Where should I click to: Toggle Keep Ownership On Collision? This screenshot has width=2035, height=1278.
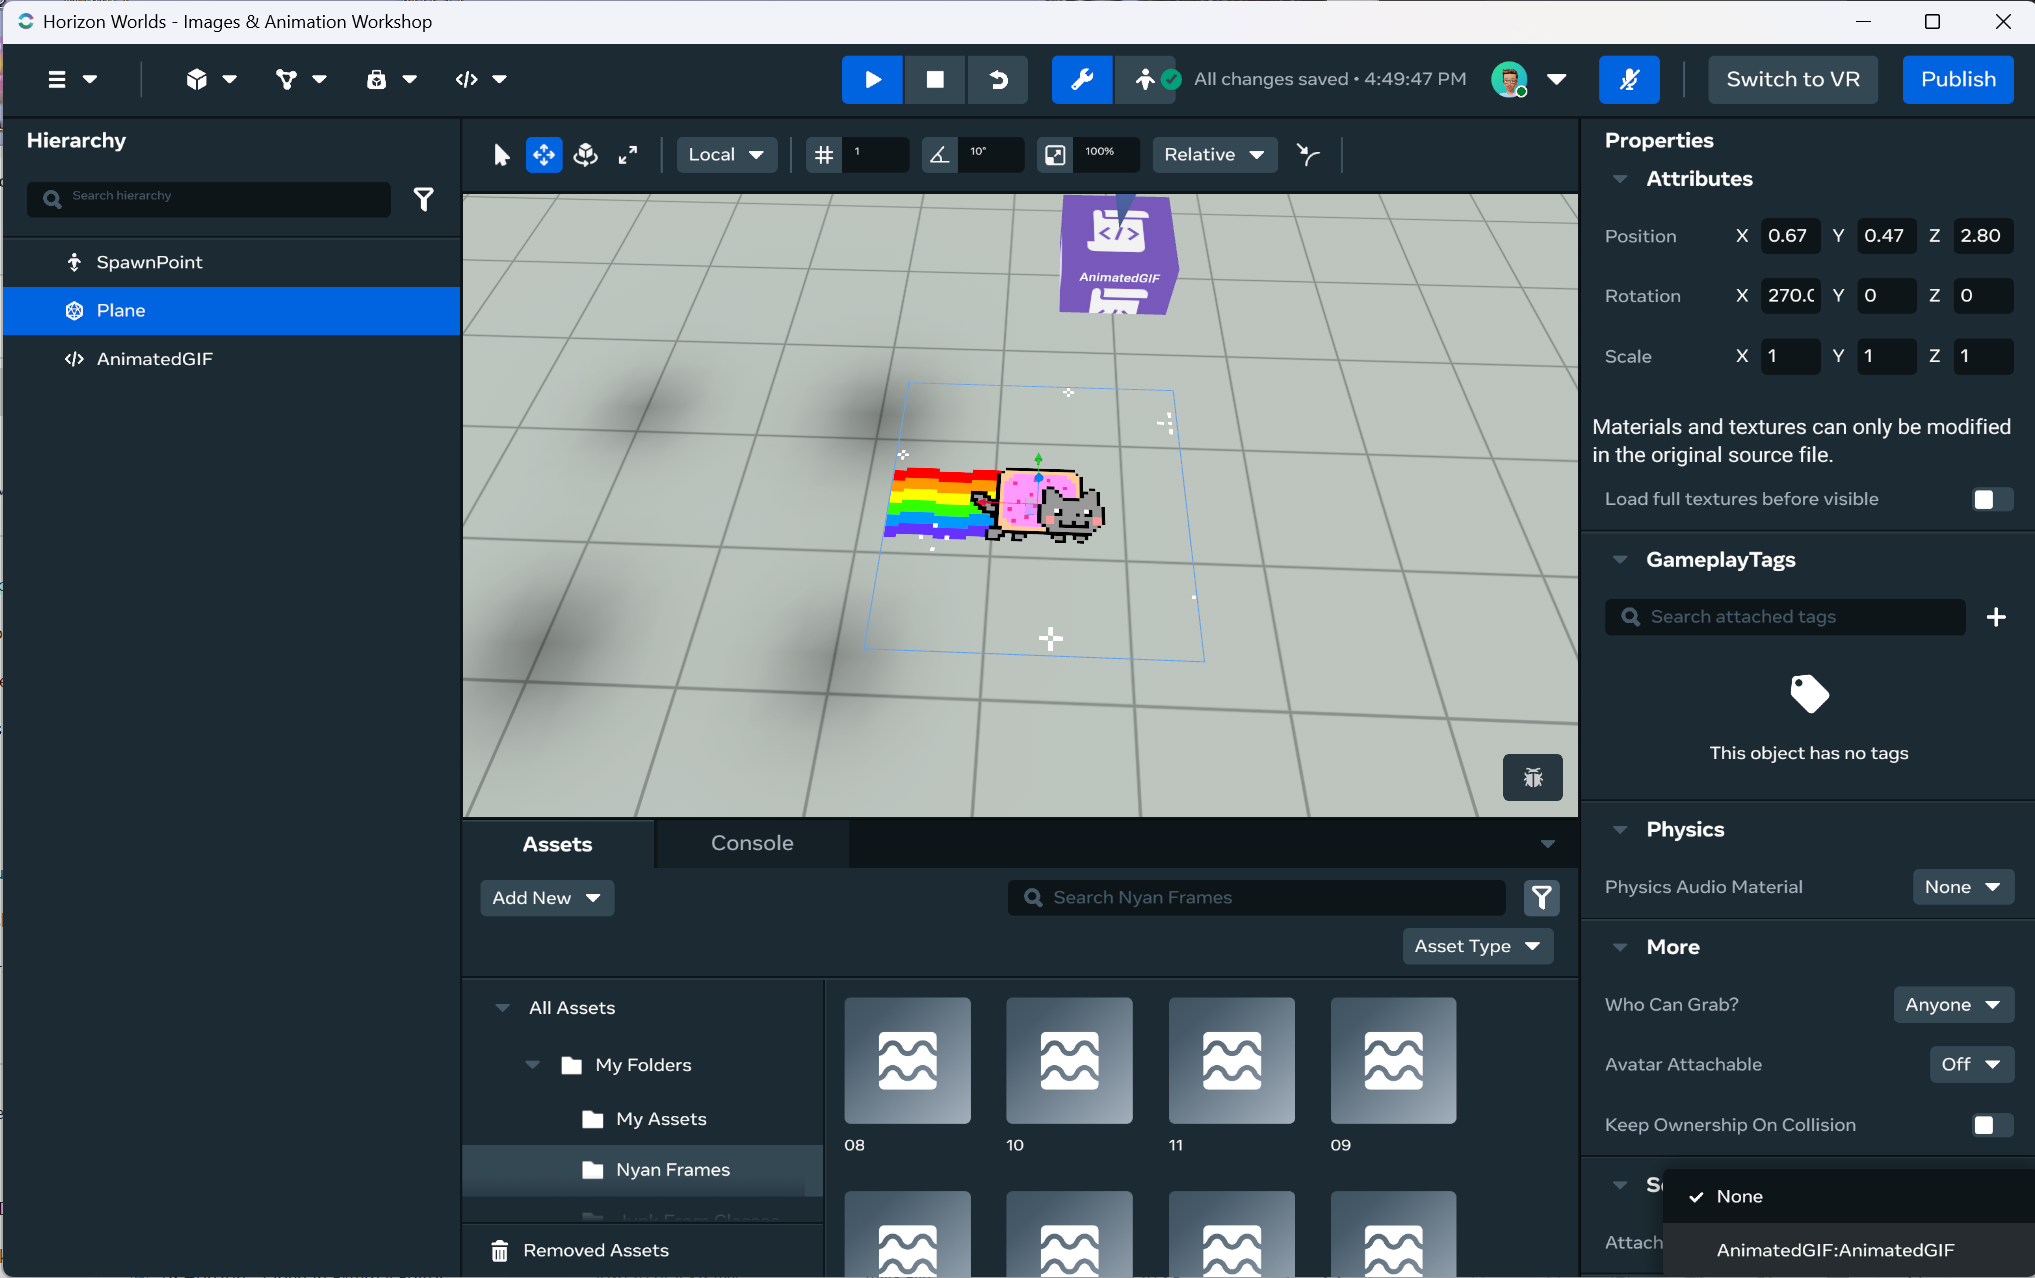pos(1991,1125)
